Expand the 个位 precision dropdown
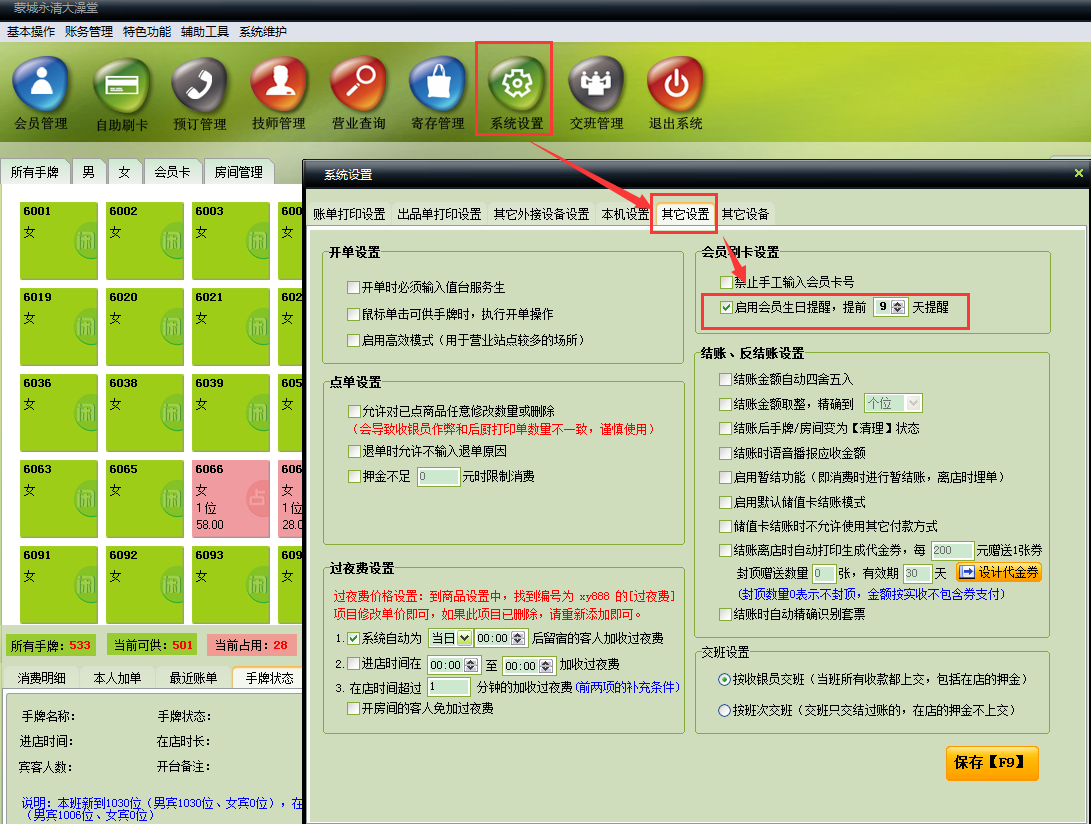 tap(912, 403)
